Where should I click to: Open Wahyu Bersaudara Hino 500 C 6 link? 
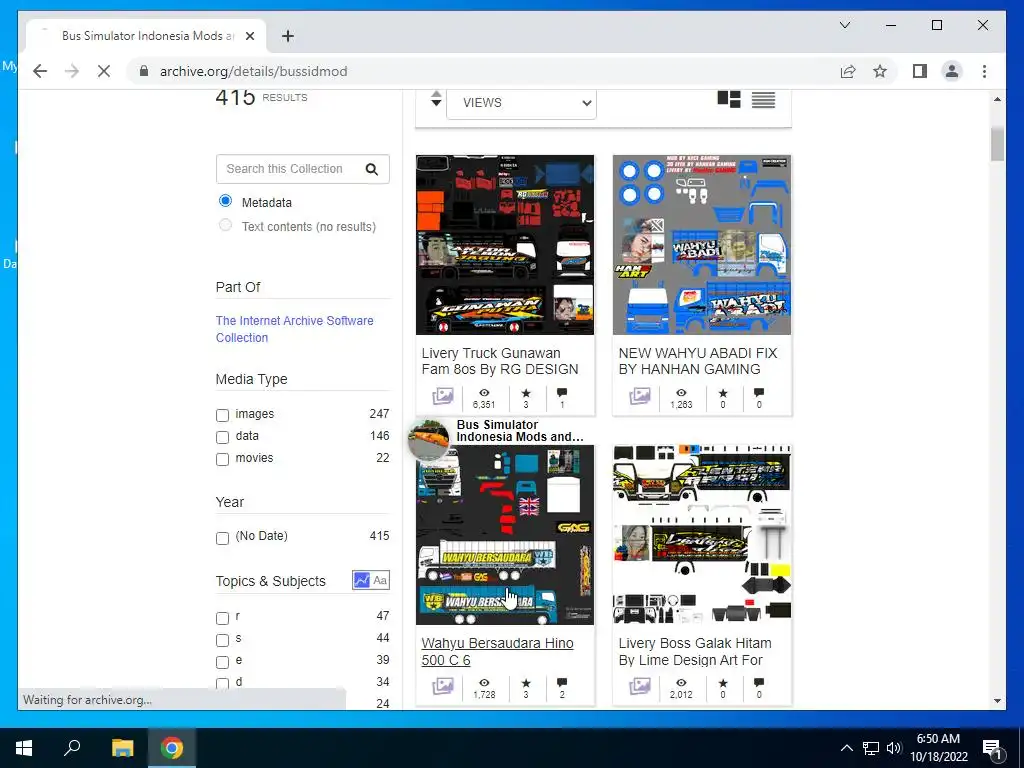pos(498,652)
